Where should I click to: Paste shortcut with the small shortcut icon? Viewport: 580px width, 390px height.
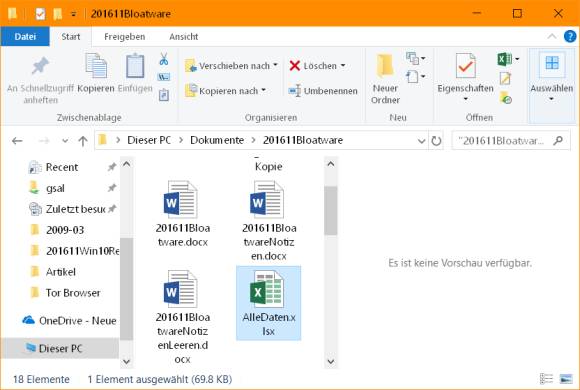pyautogui.click(x=163, y=95)
